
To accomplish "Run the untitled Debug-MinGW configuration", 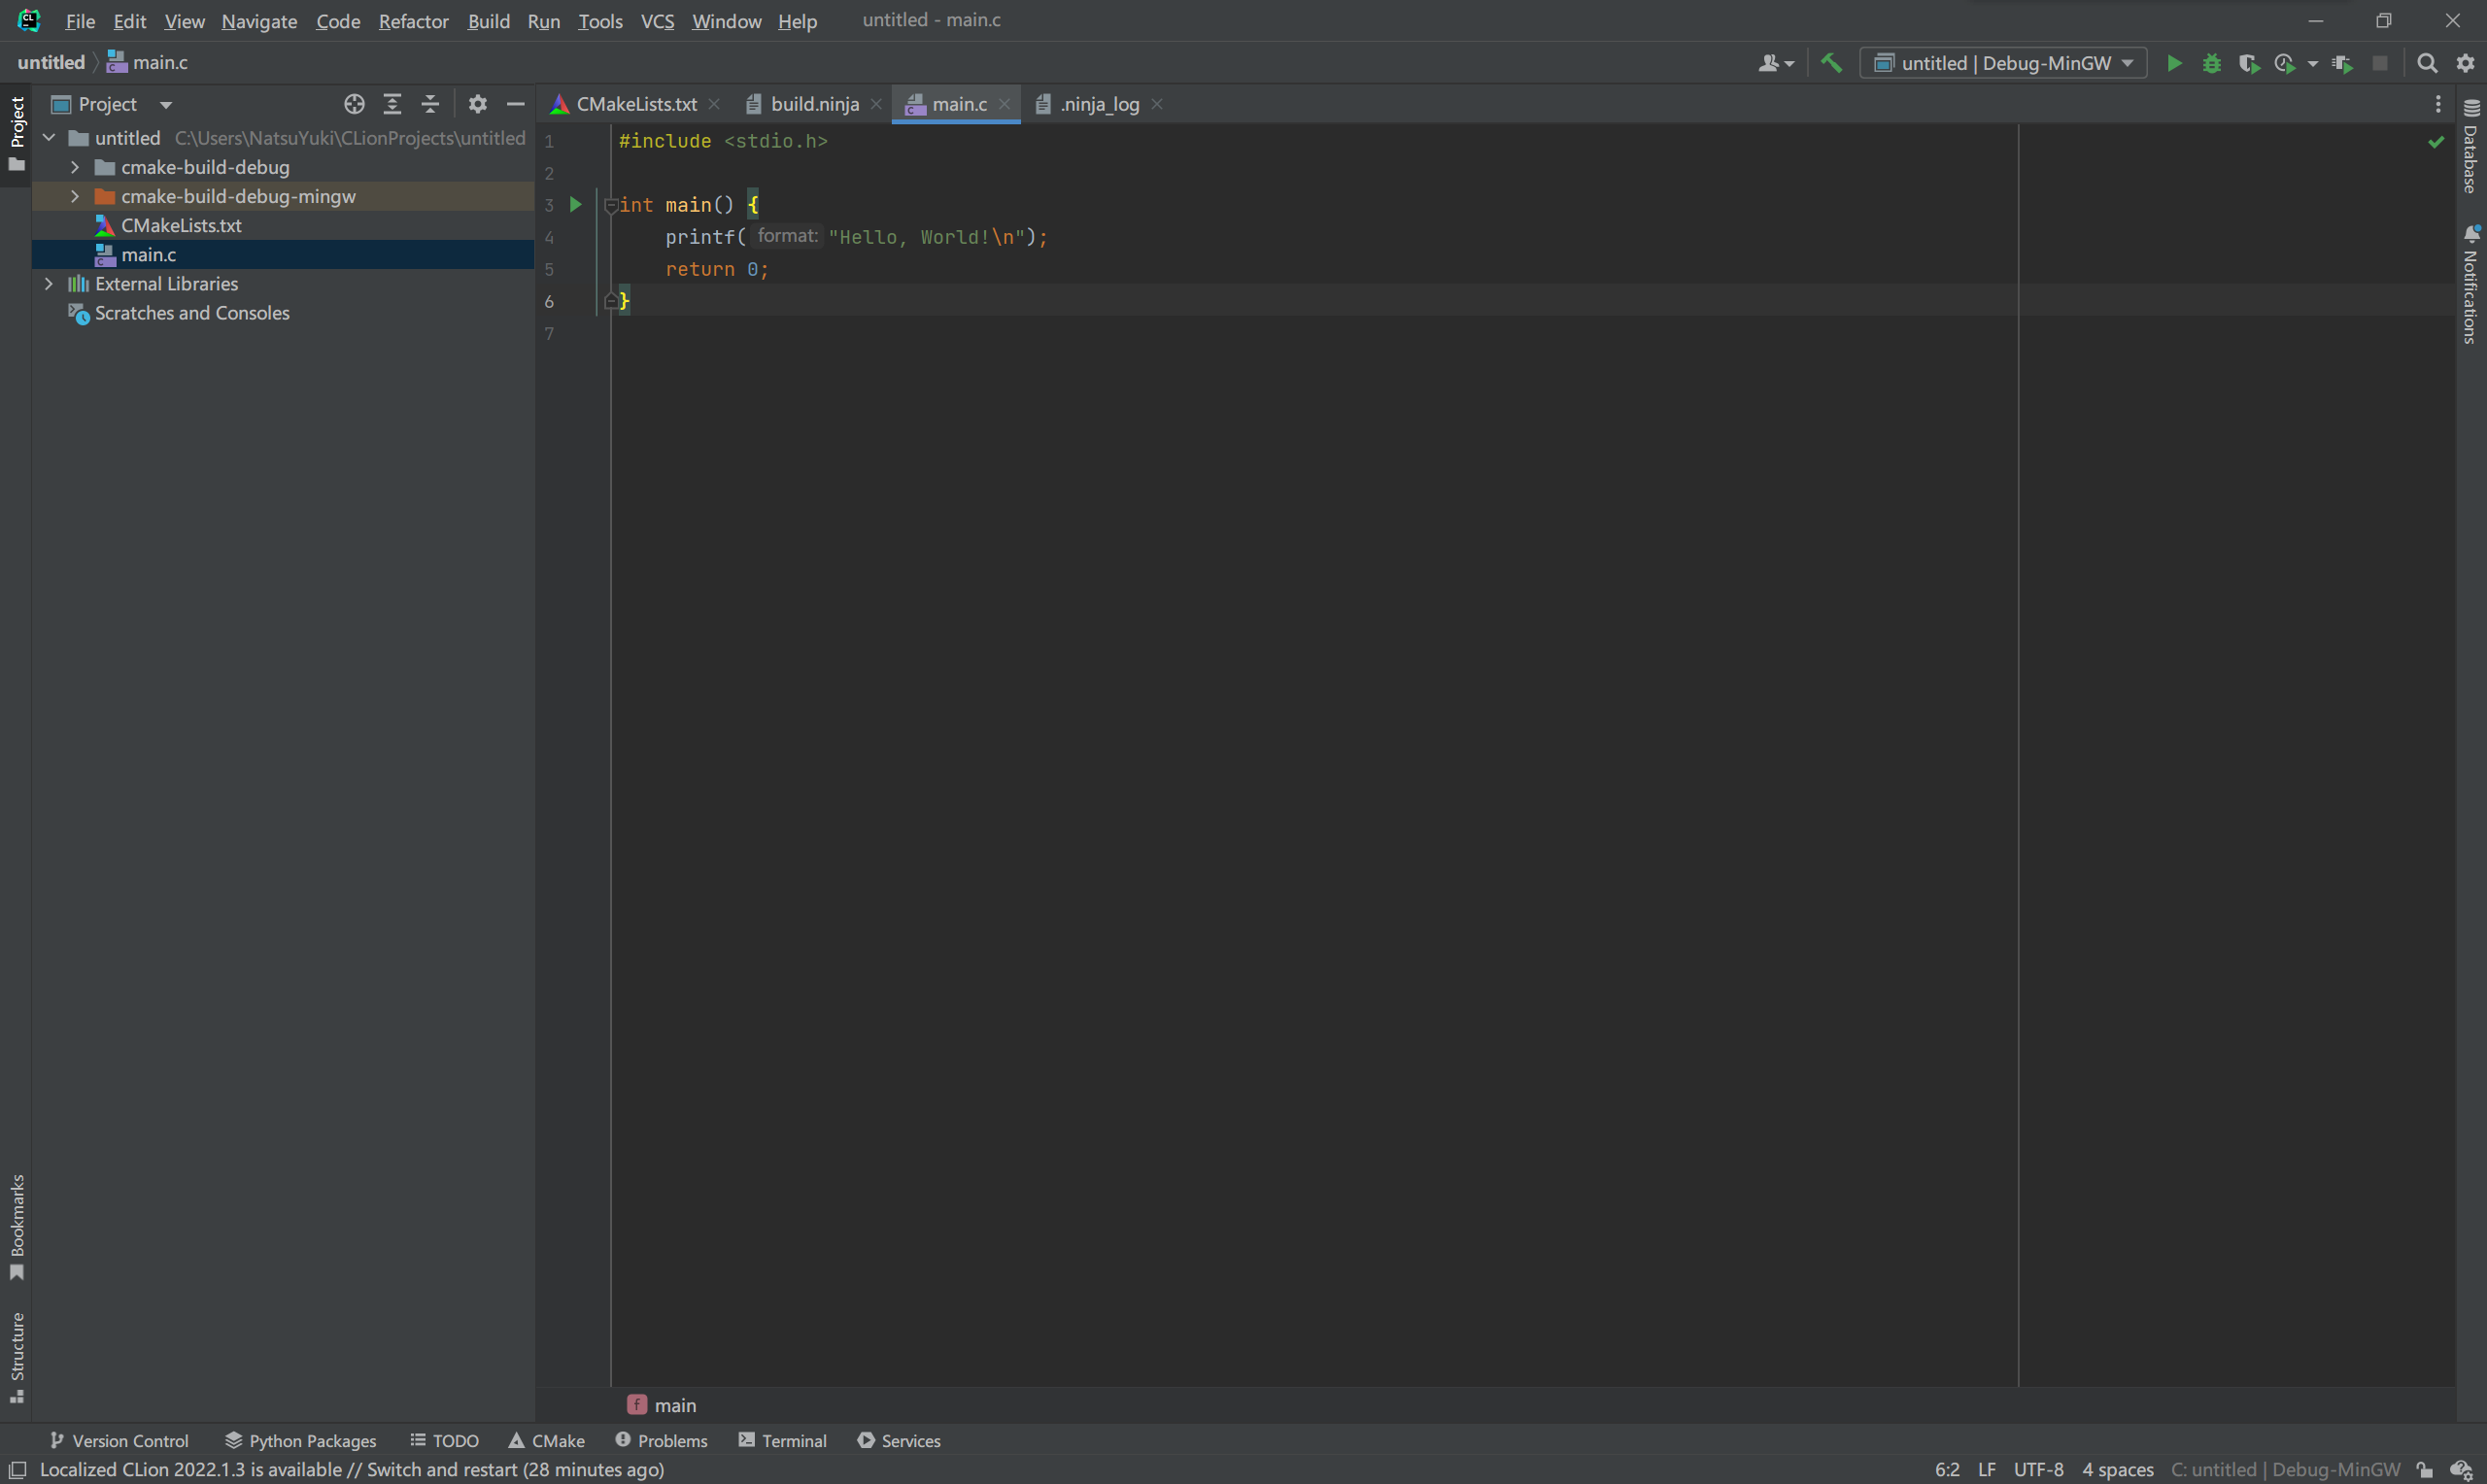I will pyautogui.click(x=2173, y=63).
